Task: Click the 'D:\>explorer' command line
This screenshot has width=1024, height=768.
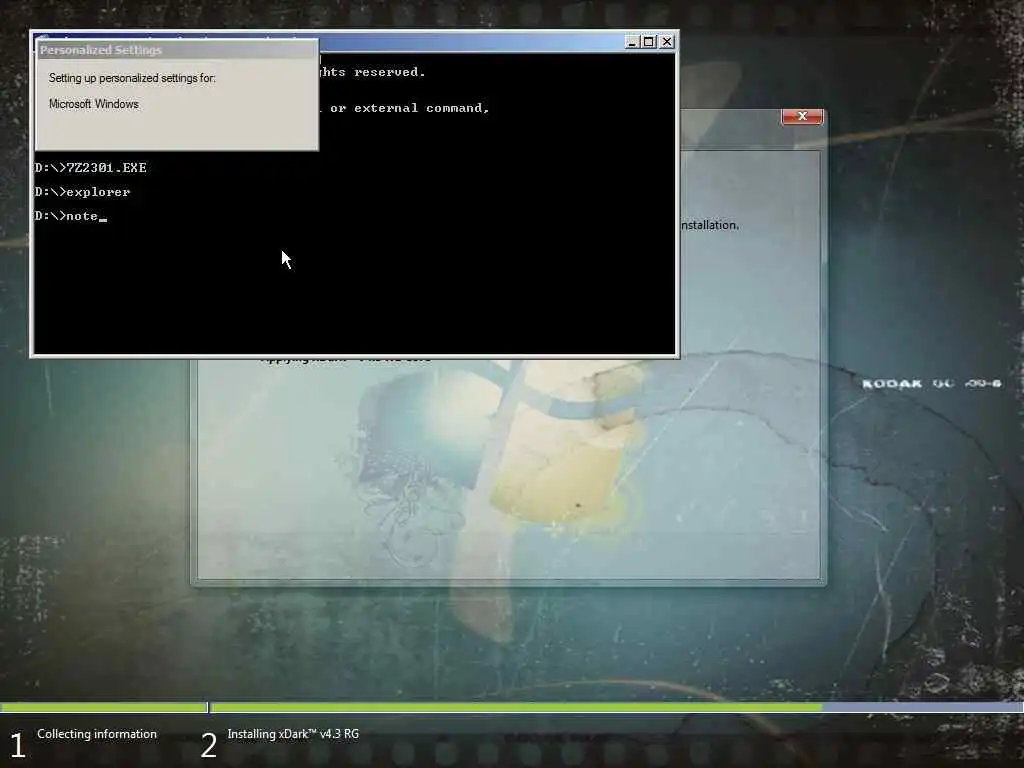Action: (x=82, y=192)
